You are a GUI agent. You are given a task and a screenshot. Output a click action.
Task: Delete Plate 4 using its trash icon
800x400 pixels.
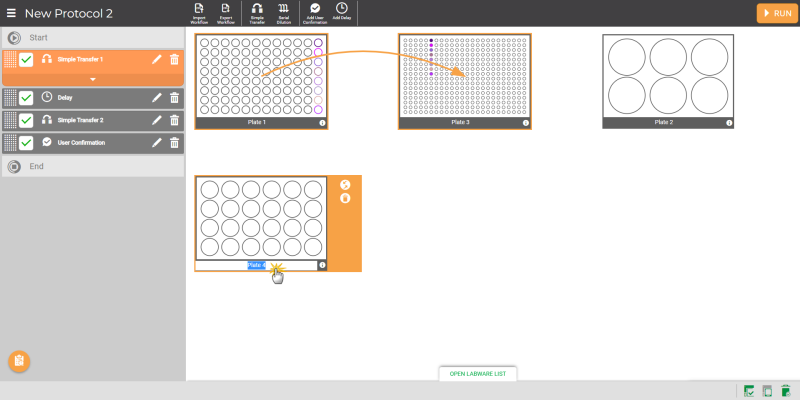click(x=345, y=198)
